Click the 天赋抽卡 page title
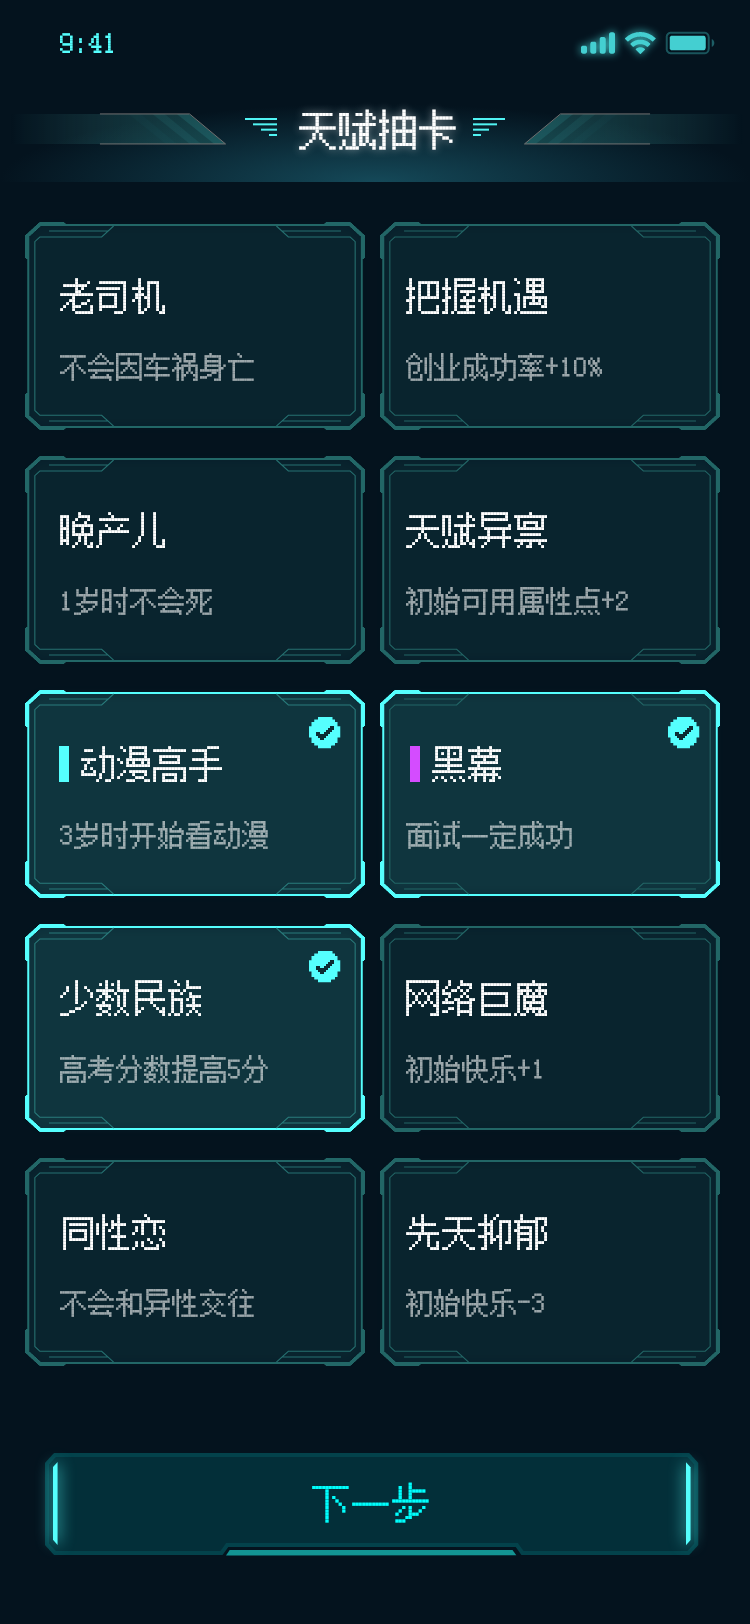This screenshot has height=1624, width=750. tap(376, 131)
